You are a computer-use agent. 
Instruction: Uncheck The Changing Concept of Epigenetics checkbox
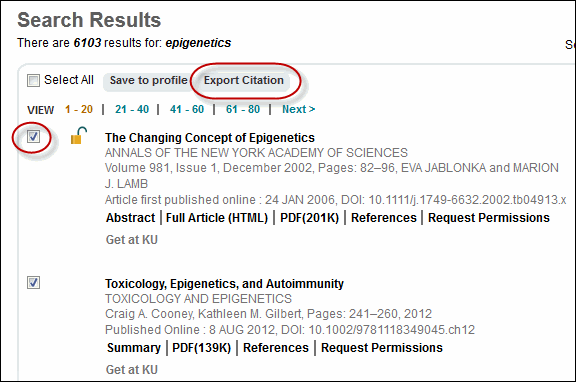pyautogui.click(x=33, y=137)
